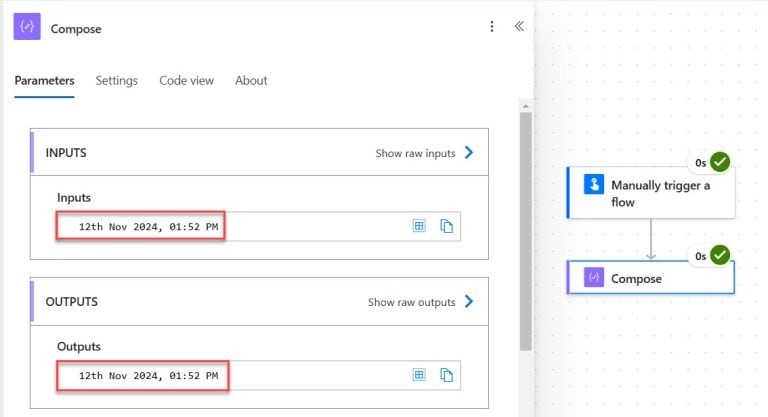Image resolution: width=768 pixels, height=417 pixels.
Task: Toggle table view icon for Inputs
Action: 419,227
